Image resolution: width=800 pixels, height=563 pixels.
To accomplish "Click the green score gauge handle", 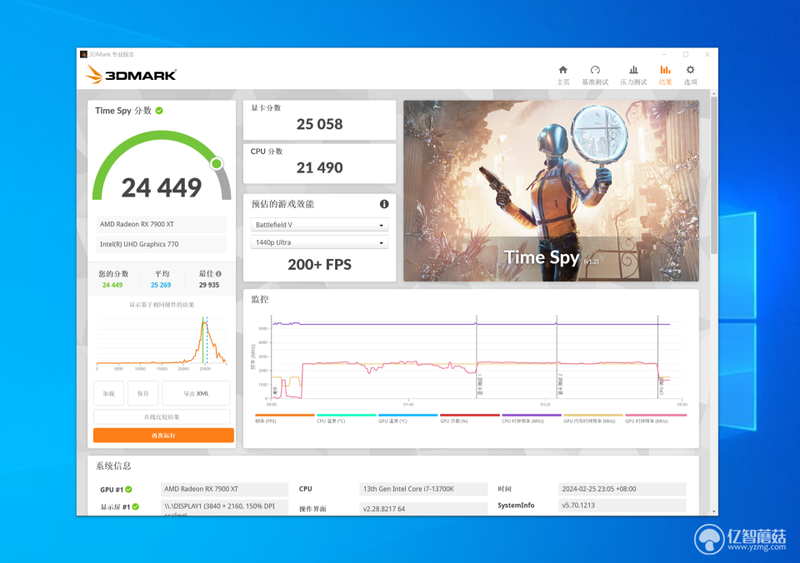I will pos(216,163).
